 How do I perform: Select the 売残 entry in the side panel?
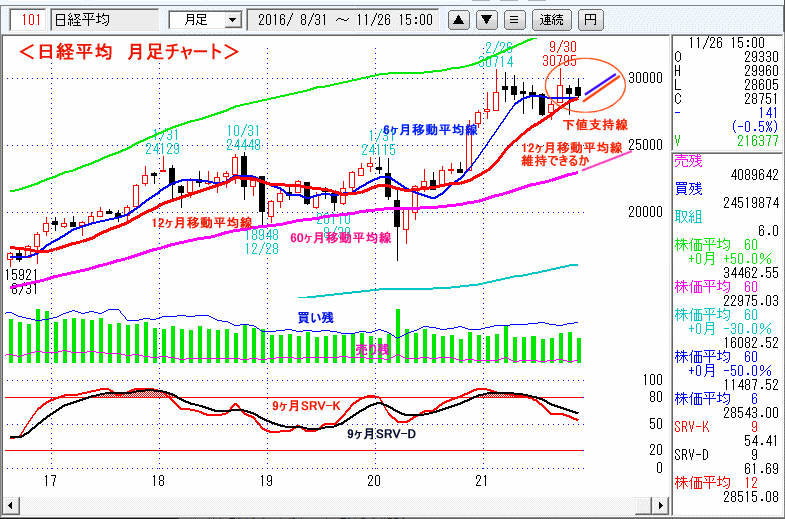[689, 160]
